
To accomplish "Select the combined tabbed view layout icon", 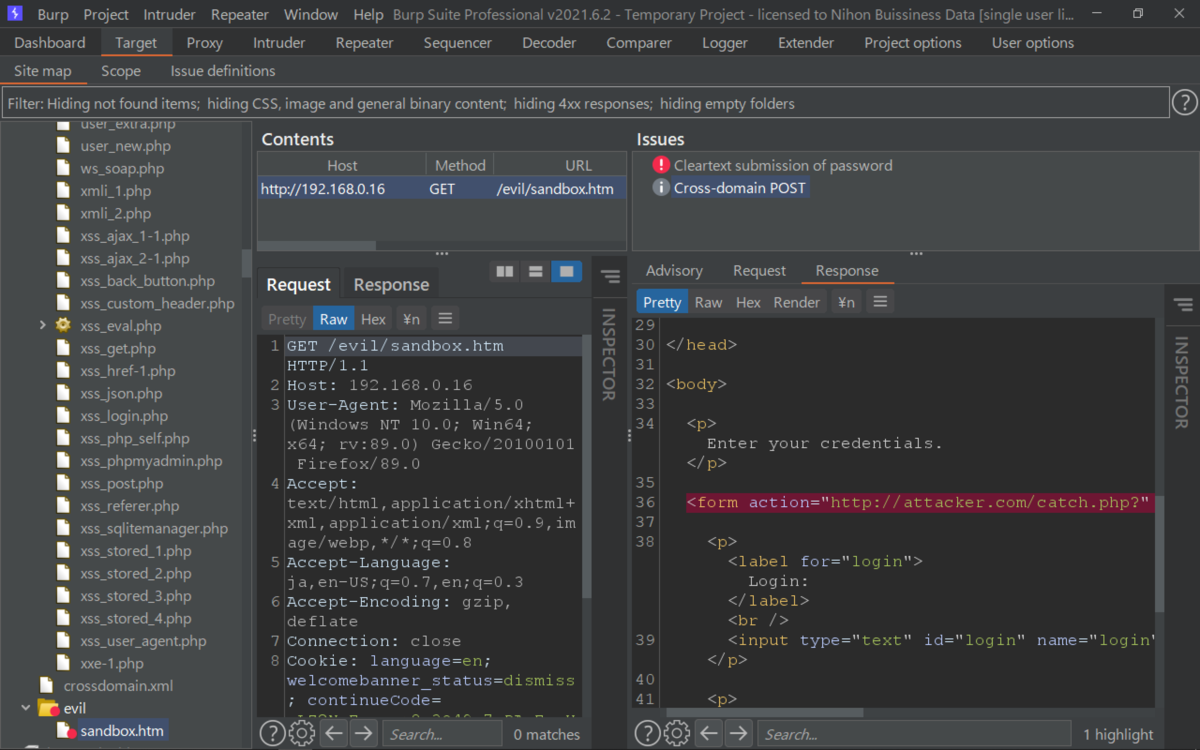I will pyautogui.click(x=567, y=271).
